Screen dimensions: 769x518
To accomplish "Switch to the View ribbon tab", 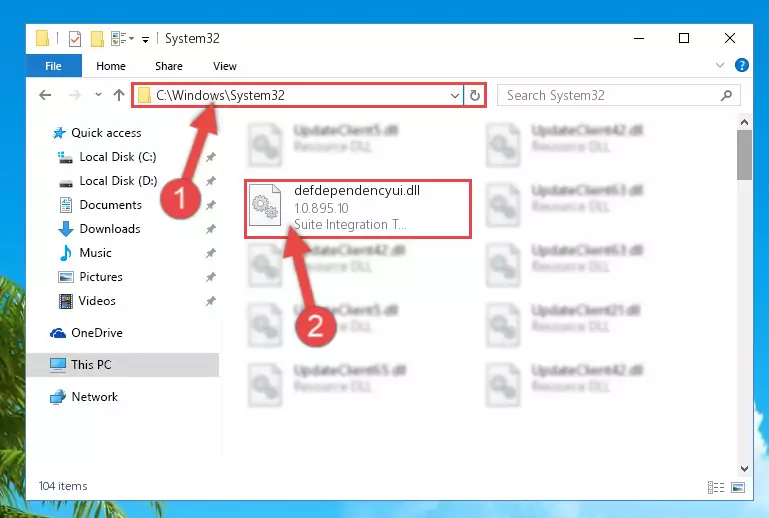I will [225, 66].
